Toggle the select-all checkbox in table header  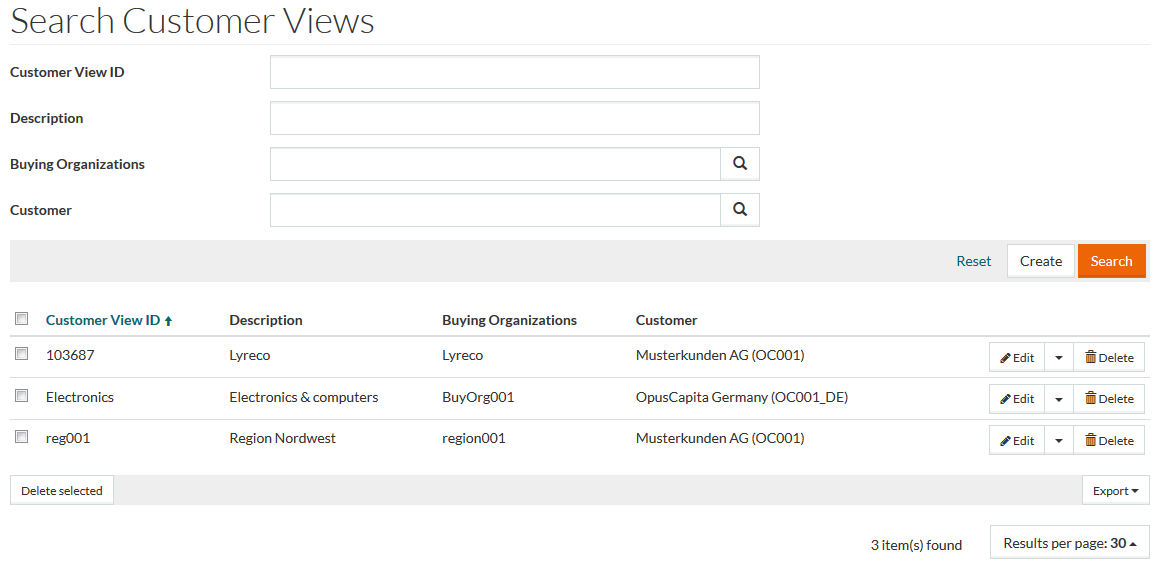pyautogui.click(x=21, y=319)
